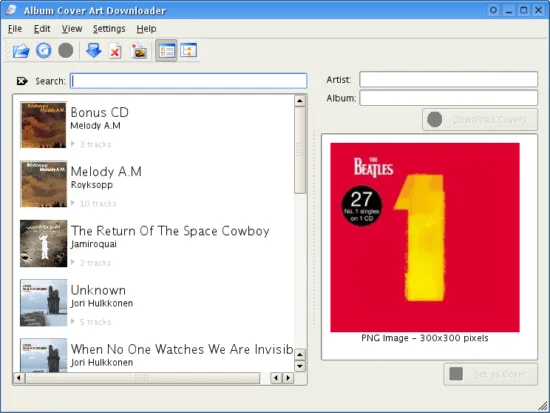
Task: Click the horizontal scroll right arrow
Action: (x=288, y=378)
